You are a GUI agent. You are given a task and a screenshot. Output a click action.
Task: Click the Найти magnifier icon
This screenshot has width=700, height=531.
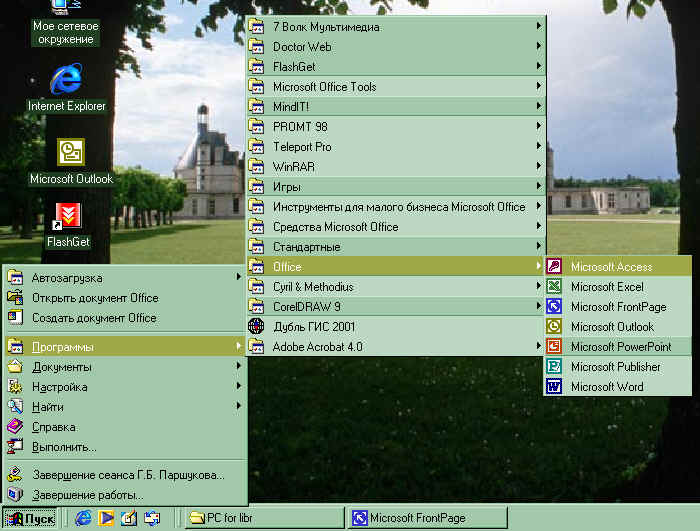[15, 407]
